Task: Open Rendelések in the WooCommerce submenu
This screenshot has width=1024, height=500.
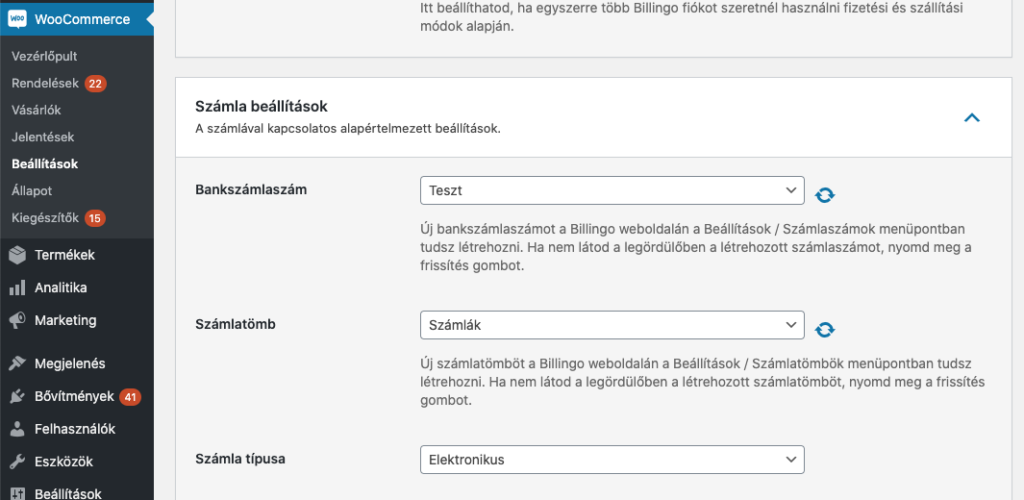Action: pyautogui.click(x=45, y=84)
